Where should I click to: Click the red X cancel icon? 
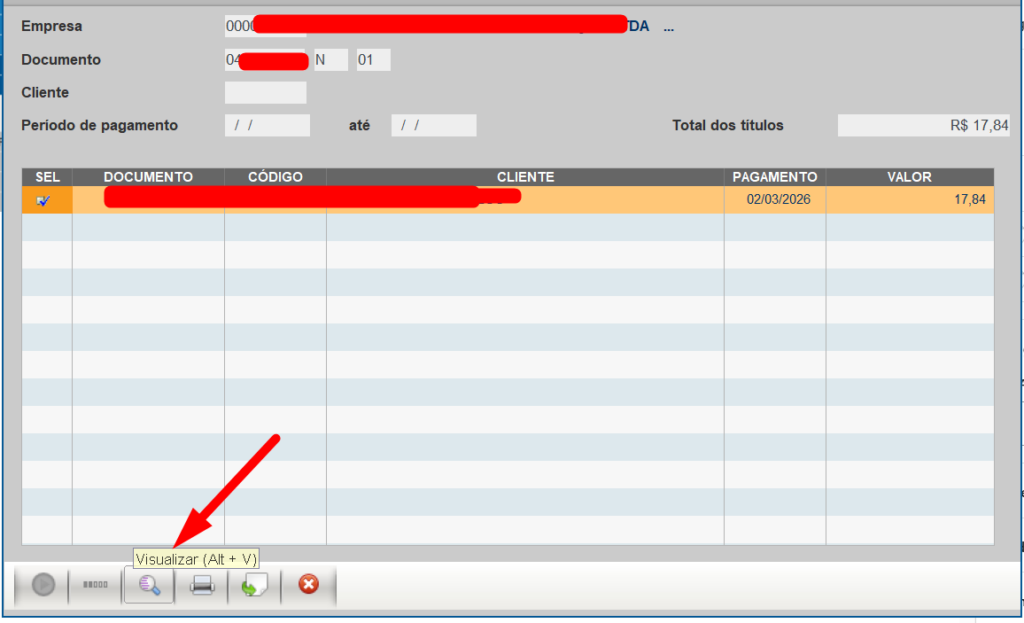coord(308,586)
